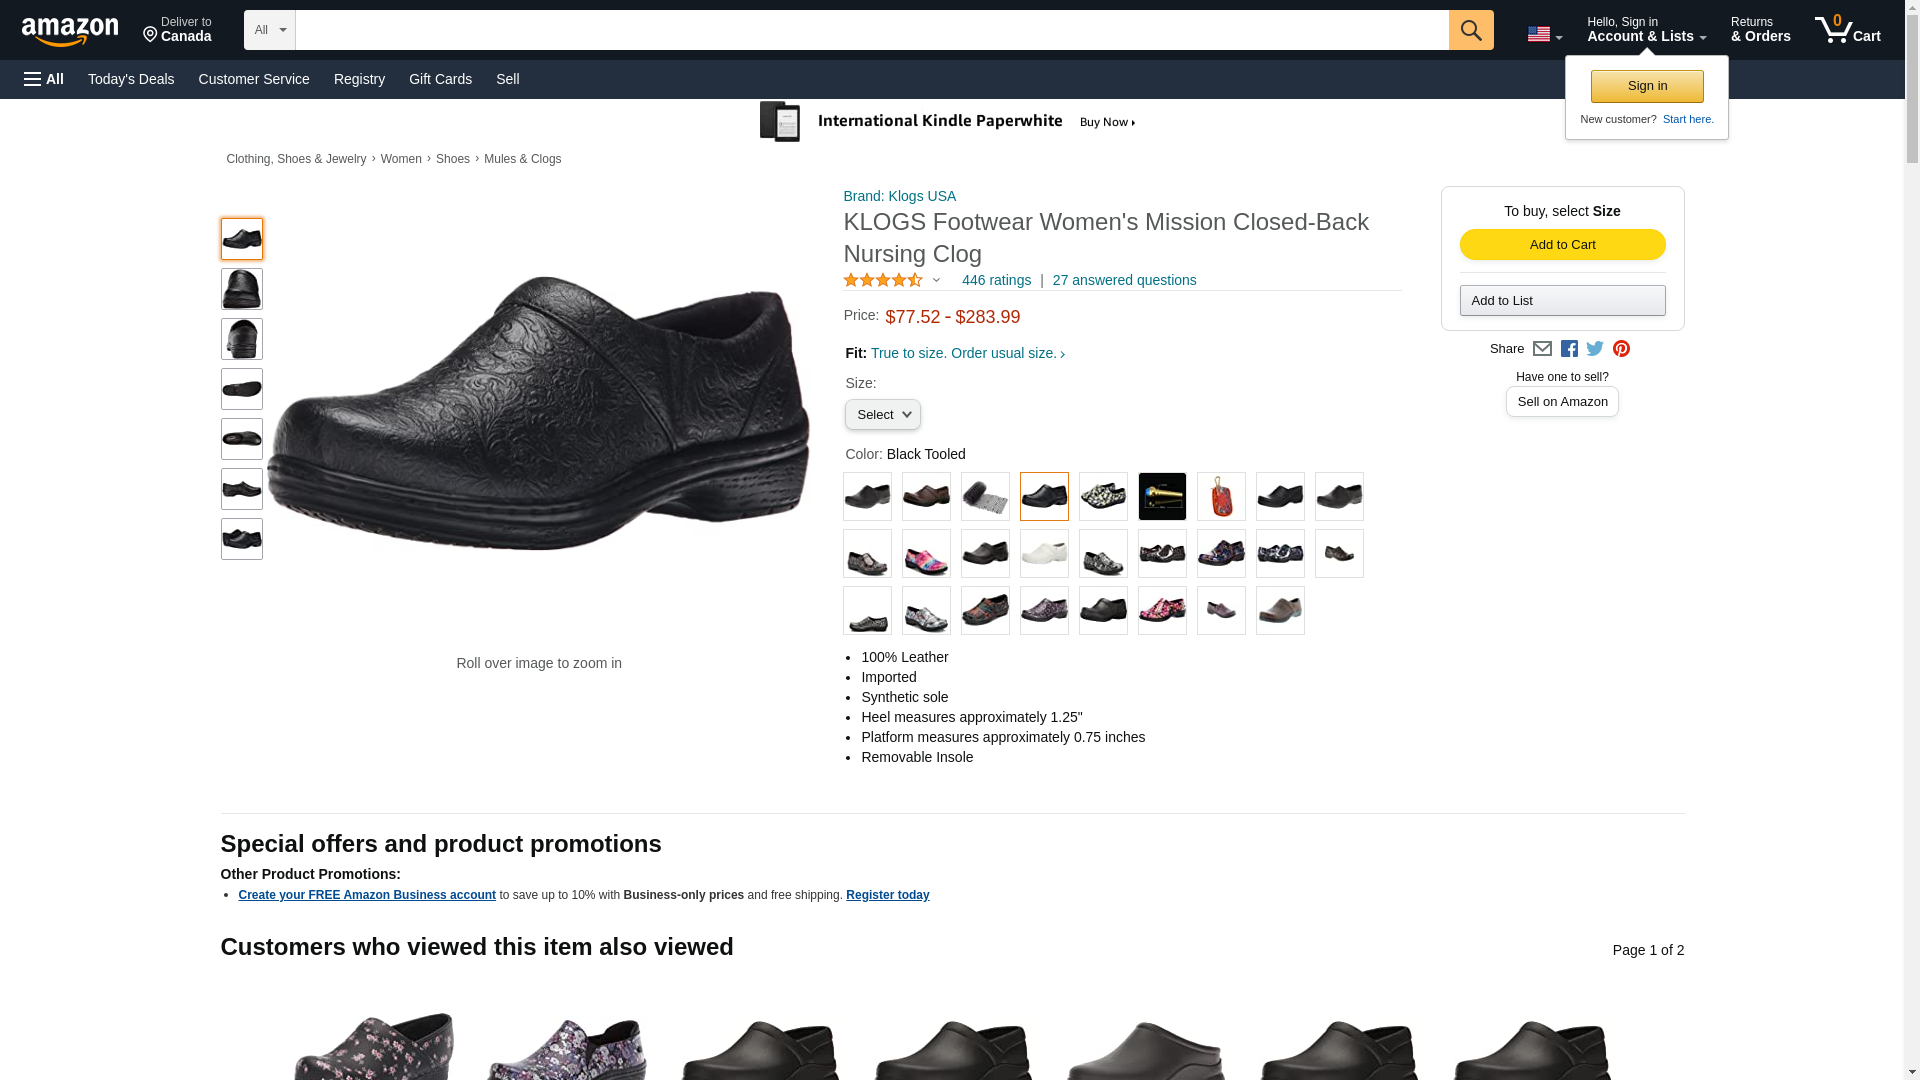
Task: Share product on Pinterest icon
Action: [1621, 349]
